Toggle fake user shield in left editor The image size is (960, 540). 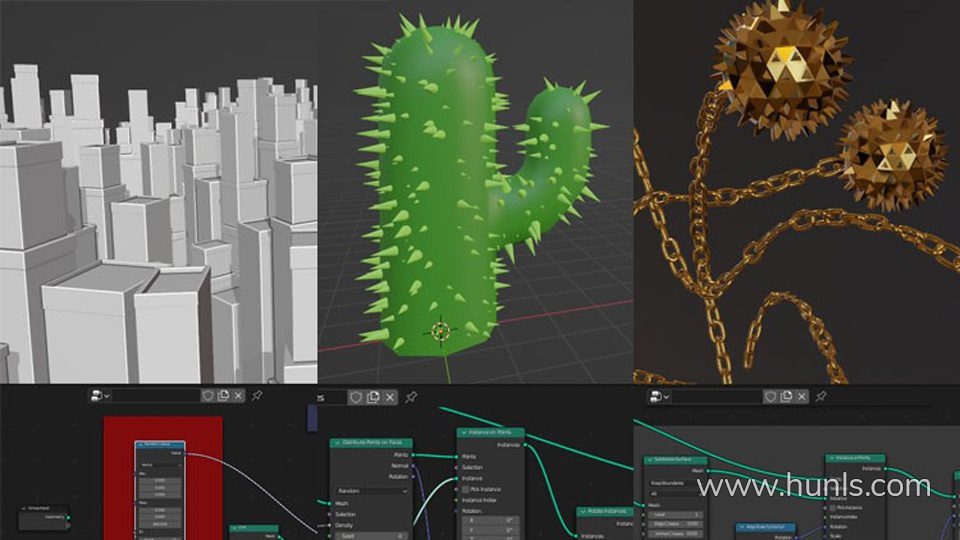pyautogui.click(x=208, y=396)
